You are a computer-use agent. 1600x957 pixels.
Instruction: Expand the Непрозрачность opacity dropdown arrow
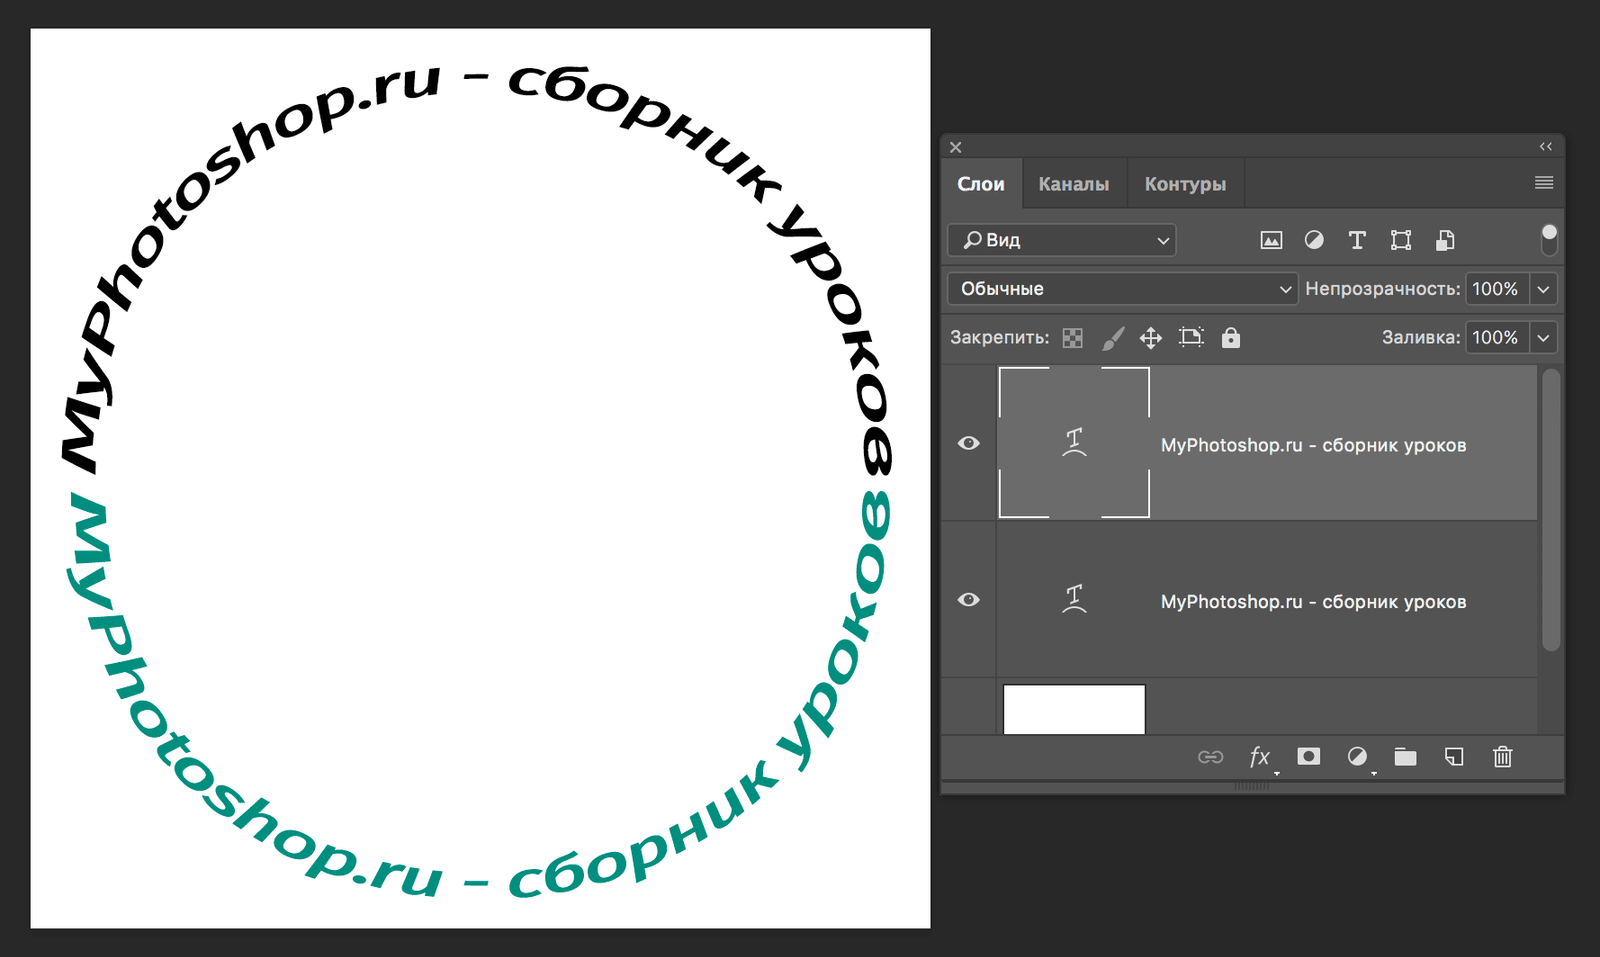click(1543, 289)
